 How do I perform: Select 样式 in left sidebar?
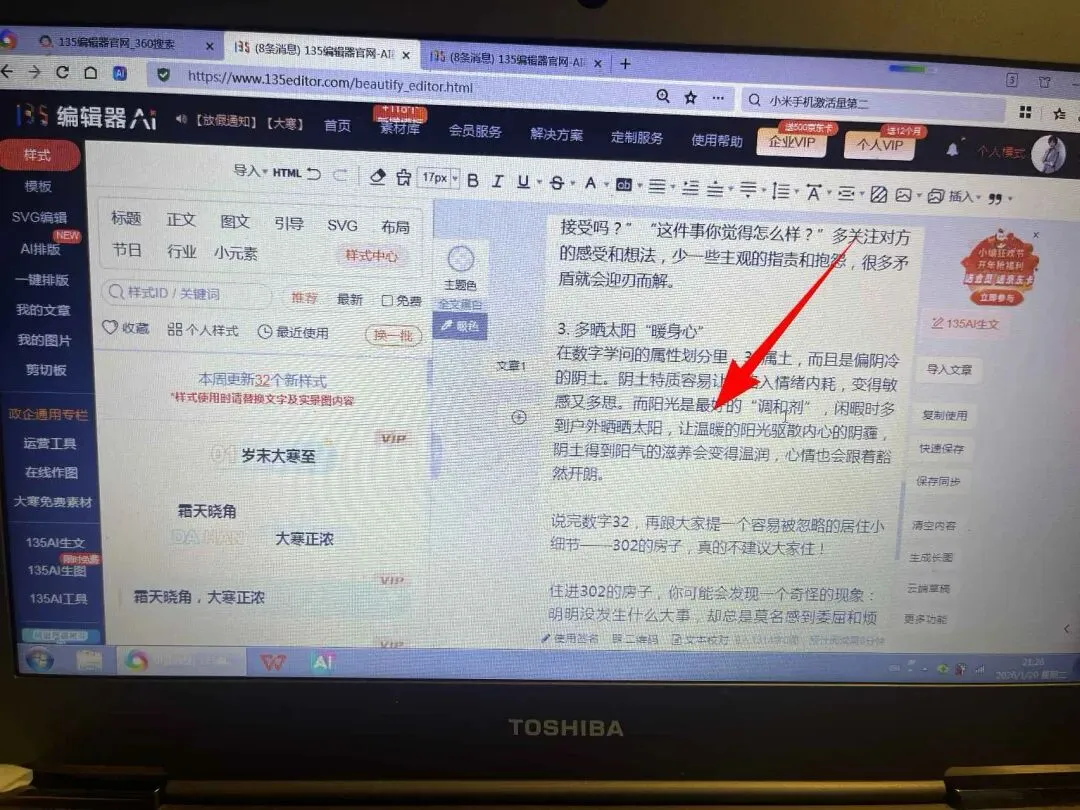point(39,155)
